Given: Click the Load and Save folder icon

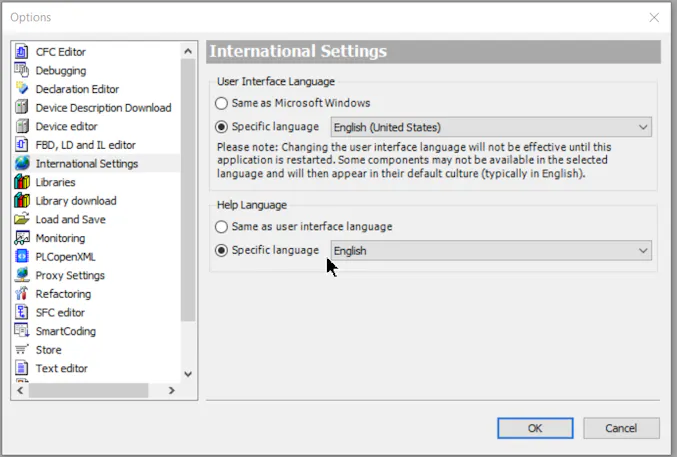Looking at the screenshot, I should pos(22,219).
